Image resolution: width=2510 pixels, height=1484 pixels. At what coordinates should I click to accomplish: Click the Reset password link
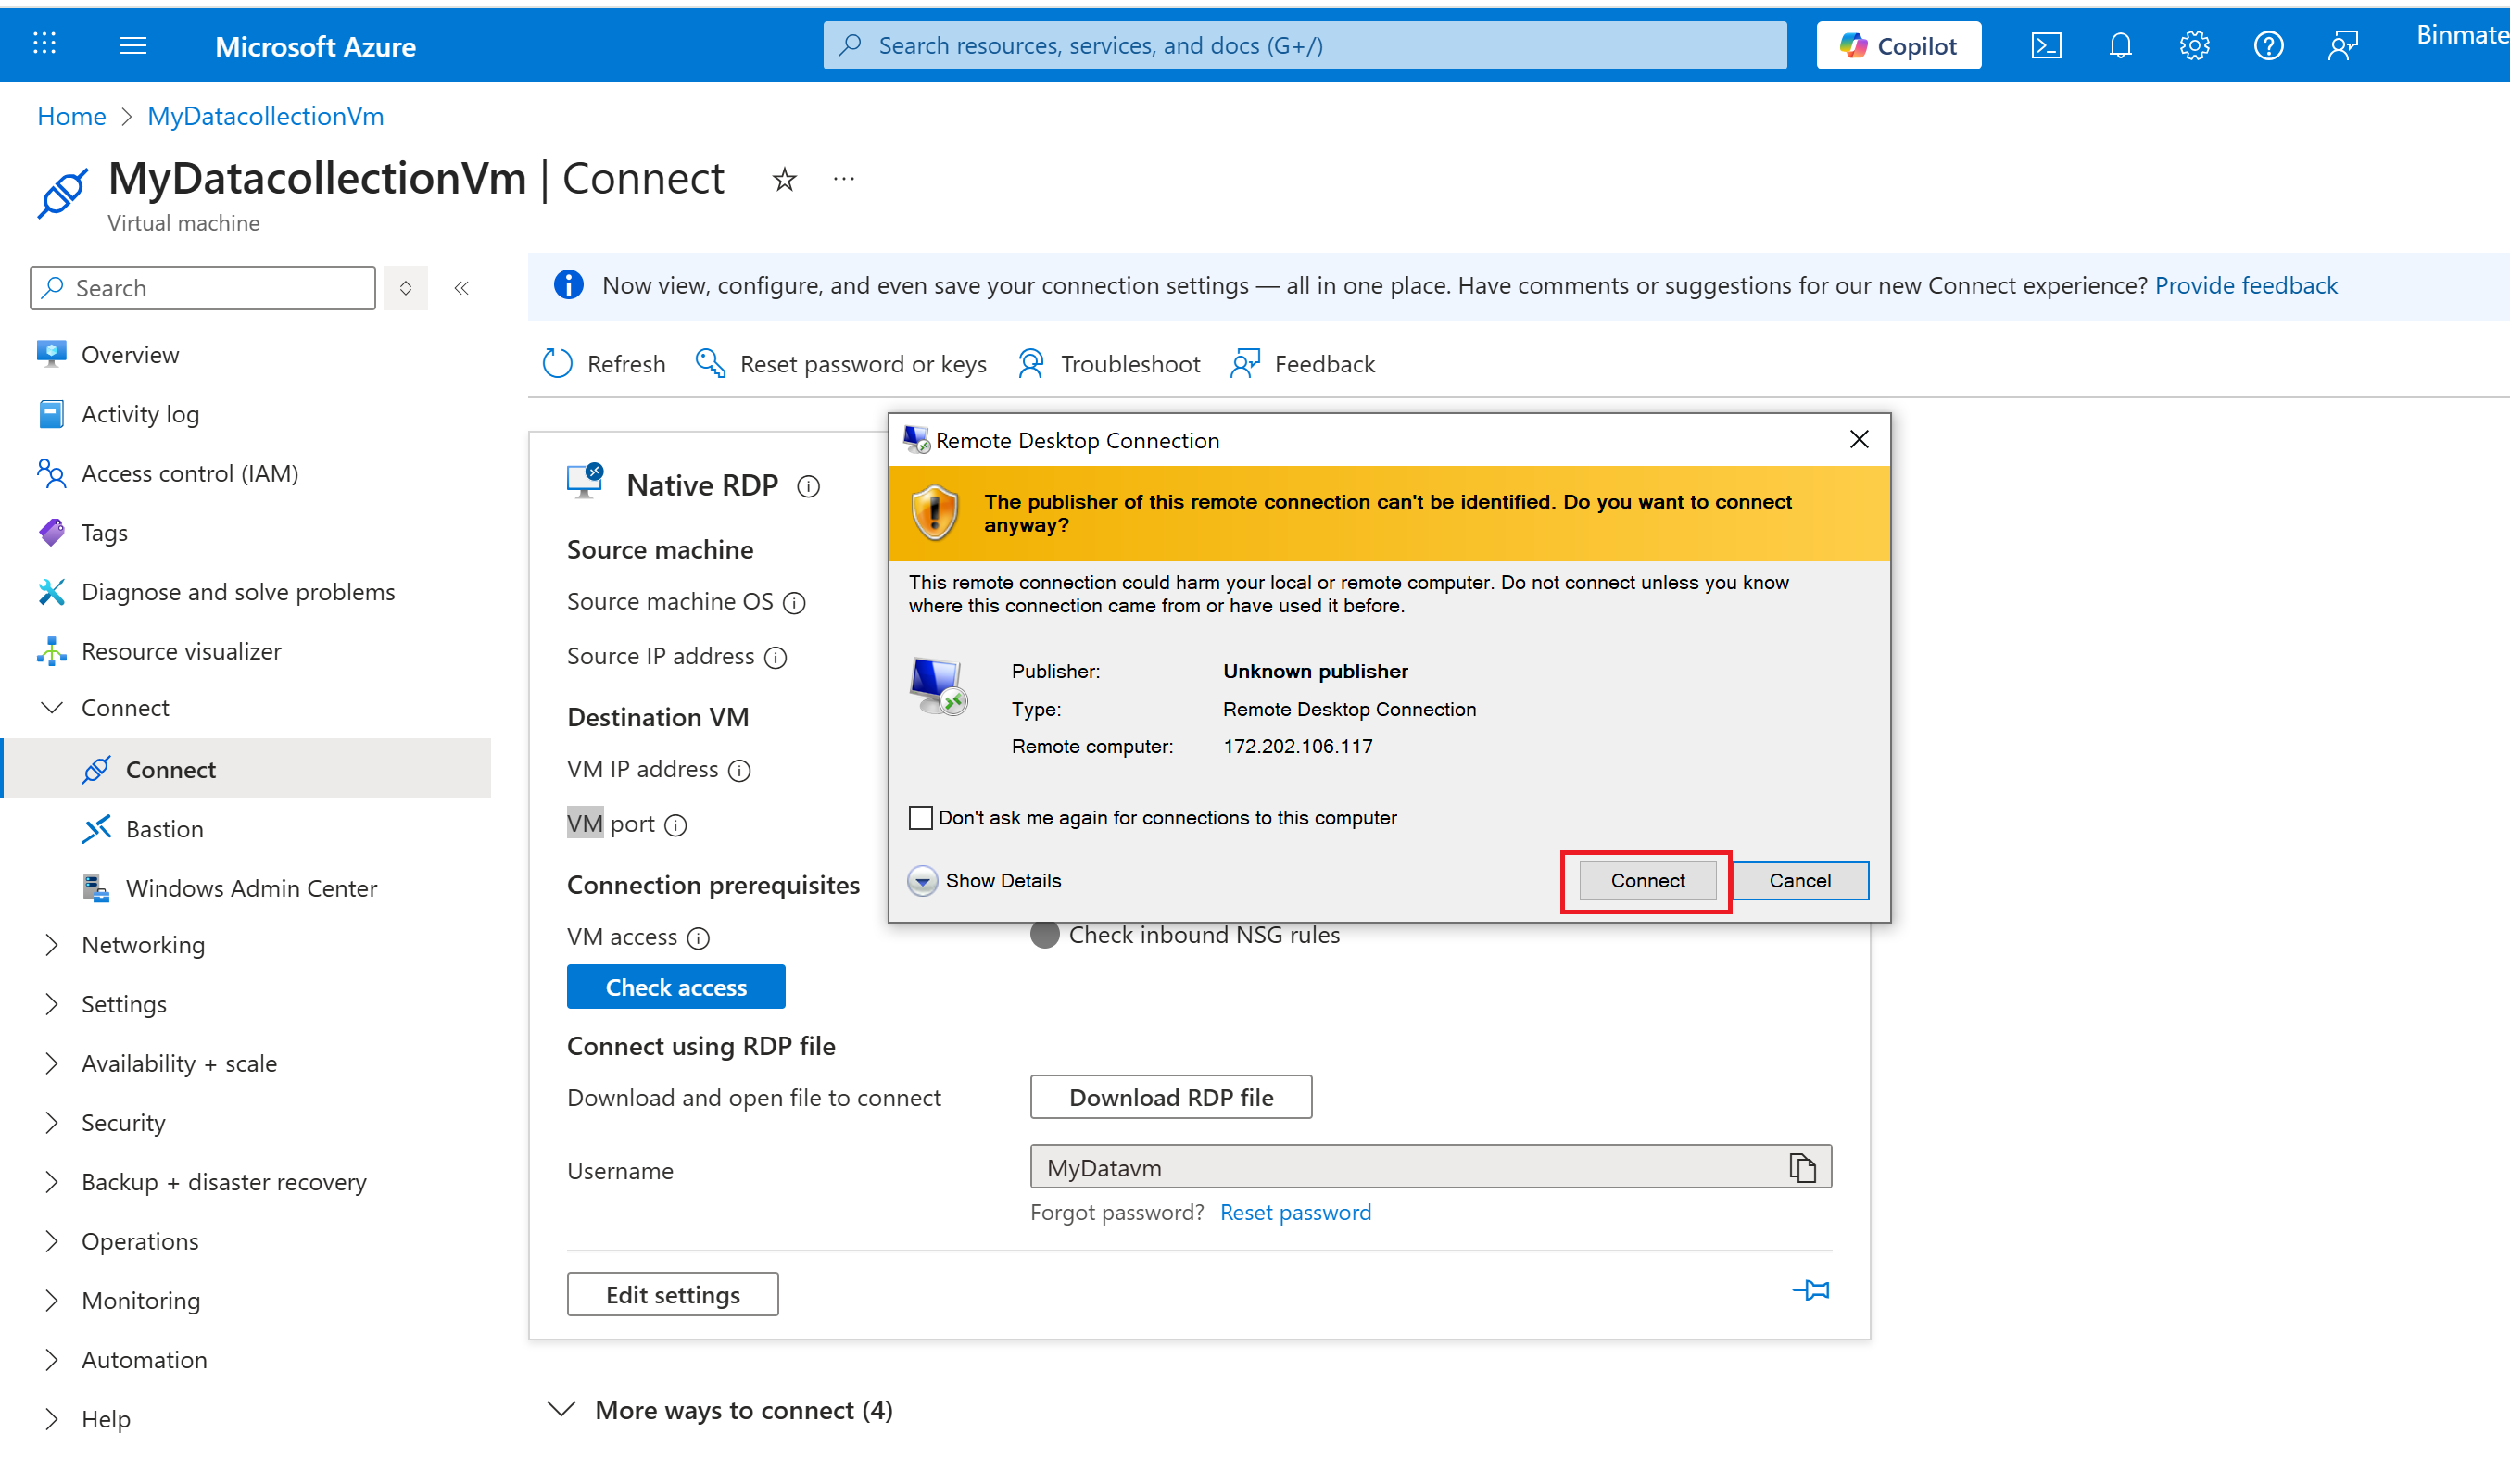1295,1212
